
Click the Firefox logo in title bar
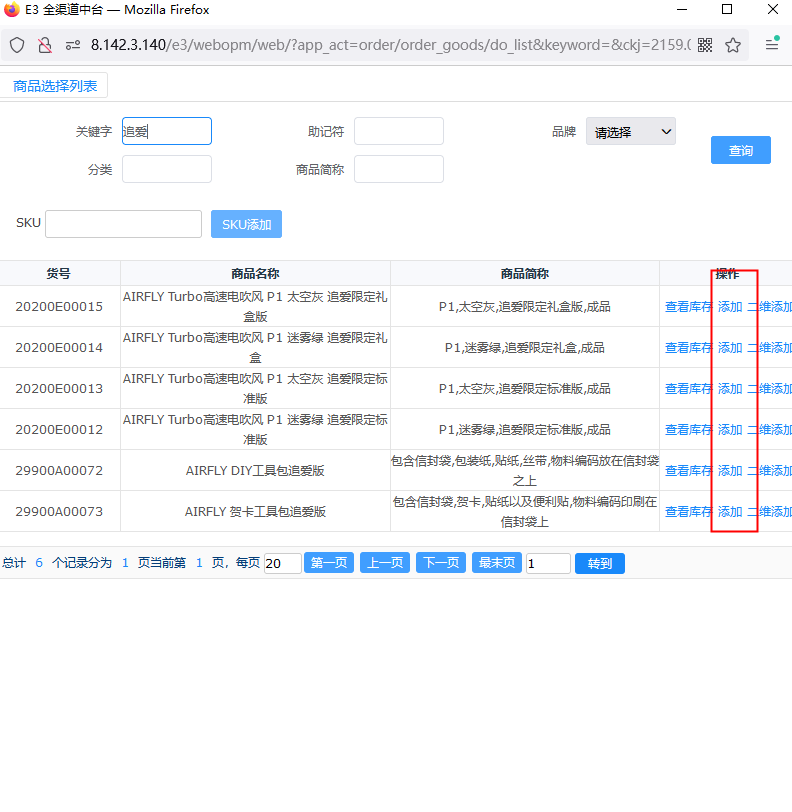(11, 9)
